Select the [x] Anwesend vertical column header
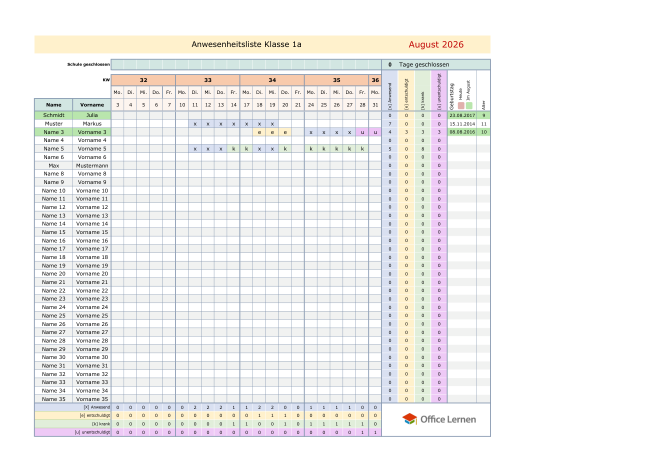Image resolution: width=650 pixels, height=460 pixels. click(x=390, y=91)
